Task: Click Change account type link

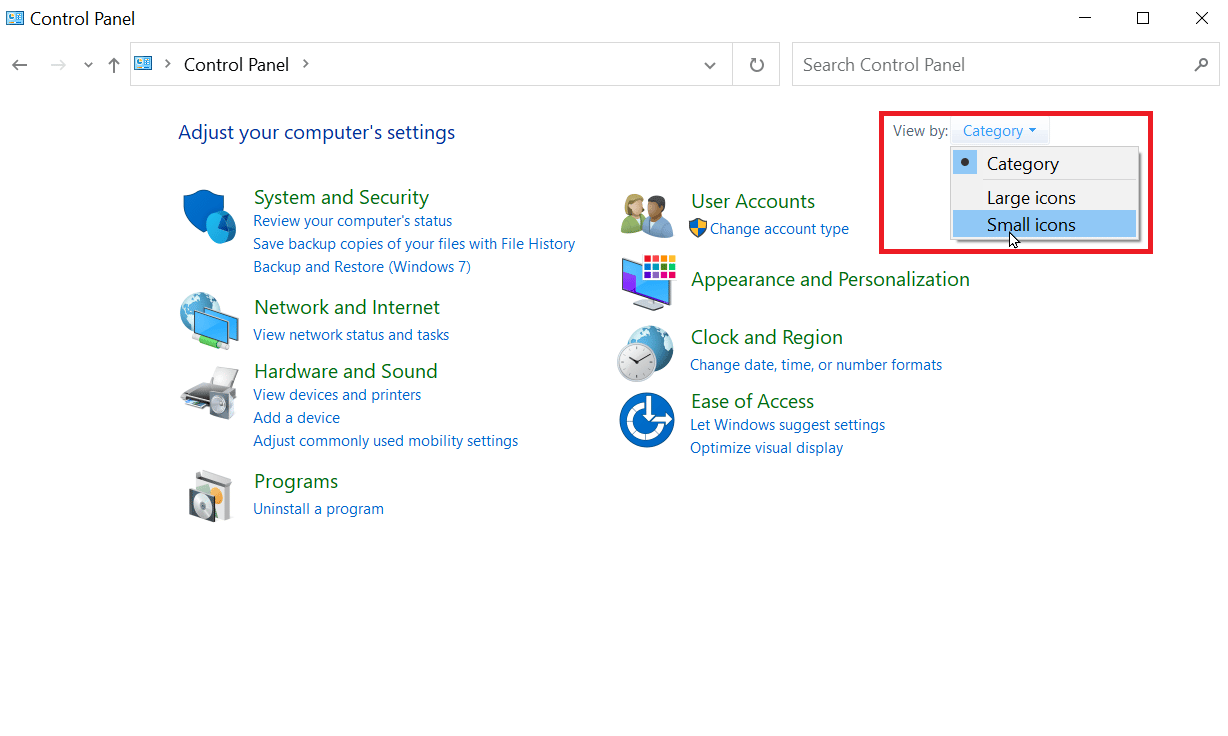Action: click(x=779, y=229)
